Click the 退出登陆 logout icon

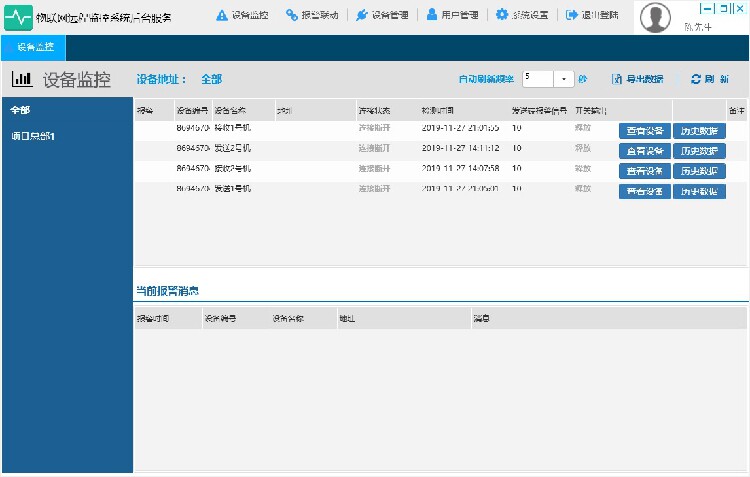571,16
